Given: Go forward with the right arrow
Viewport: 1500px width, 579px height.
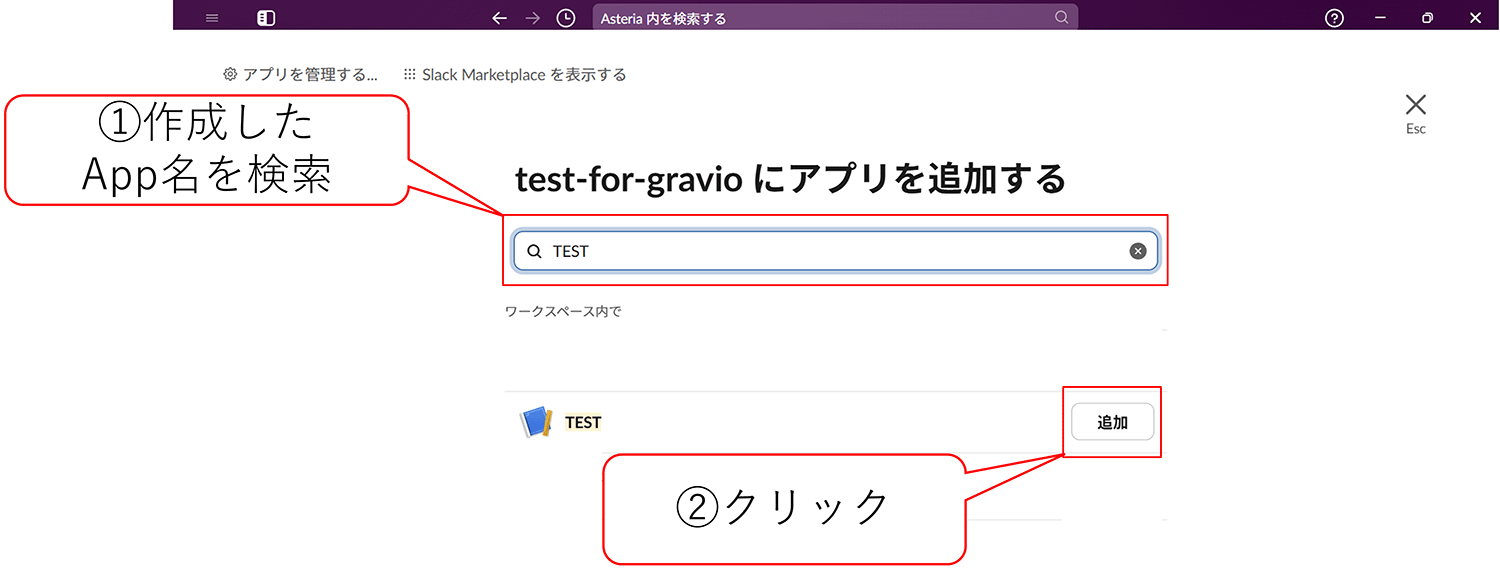Looking at the screenshot, I should click(533, 18).
